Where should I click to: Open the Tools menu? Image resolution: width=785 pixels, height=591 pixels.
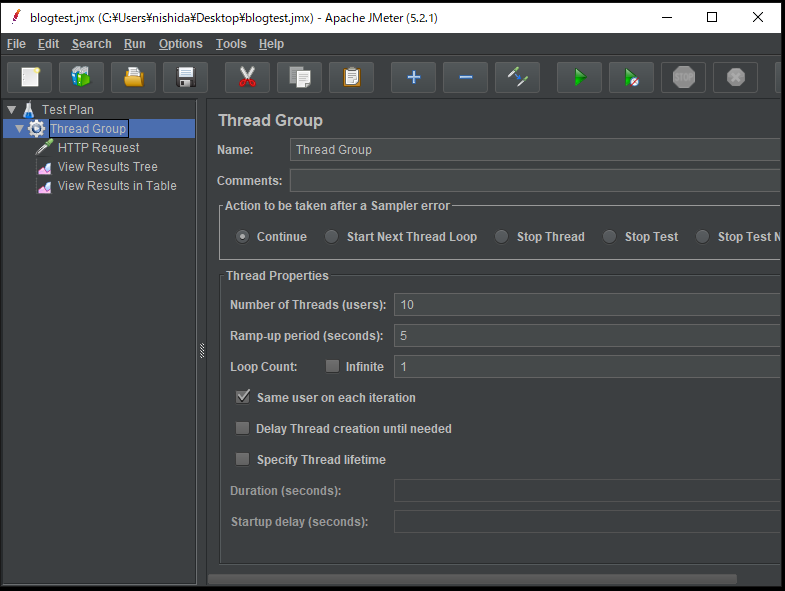coord(231,44)
